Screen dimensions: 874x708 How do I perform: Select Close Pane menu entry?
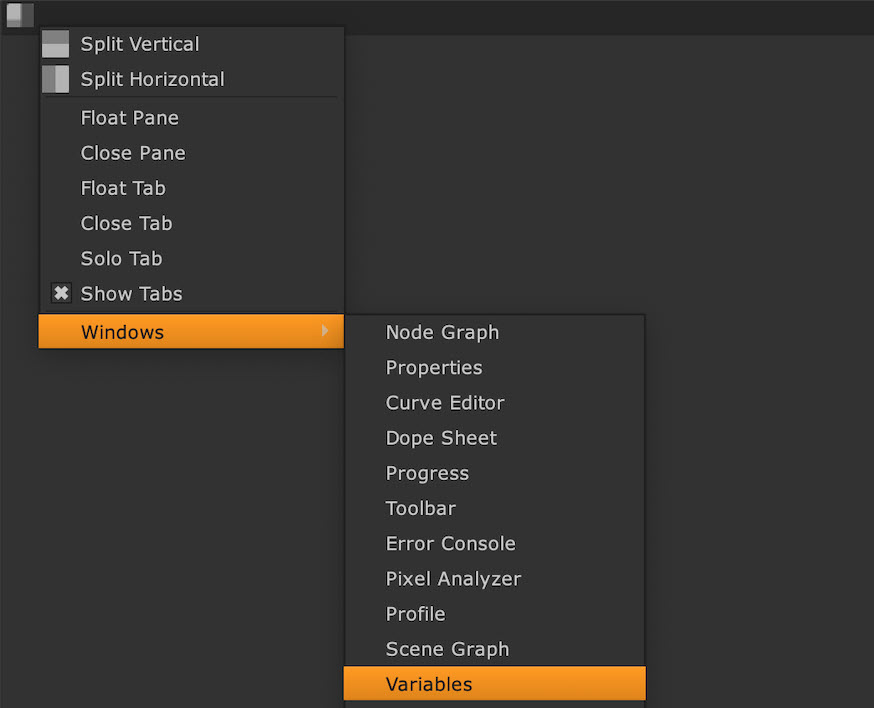click(x=133, y=153)
